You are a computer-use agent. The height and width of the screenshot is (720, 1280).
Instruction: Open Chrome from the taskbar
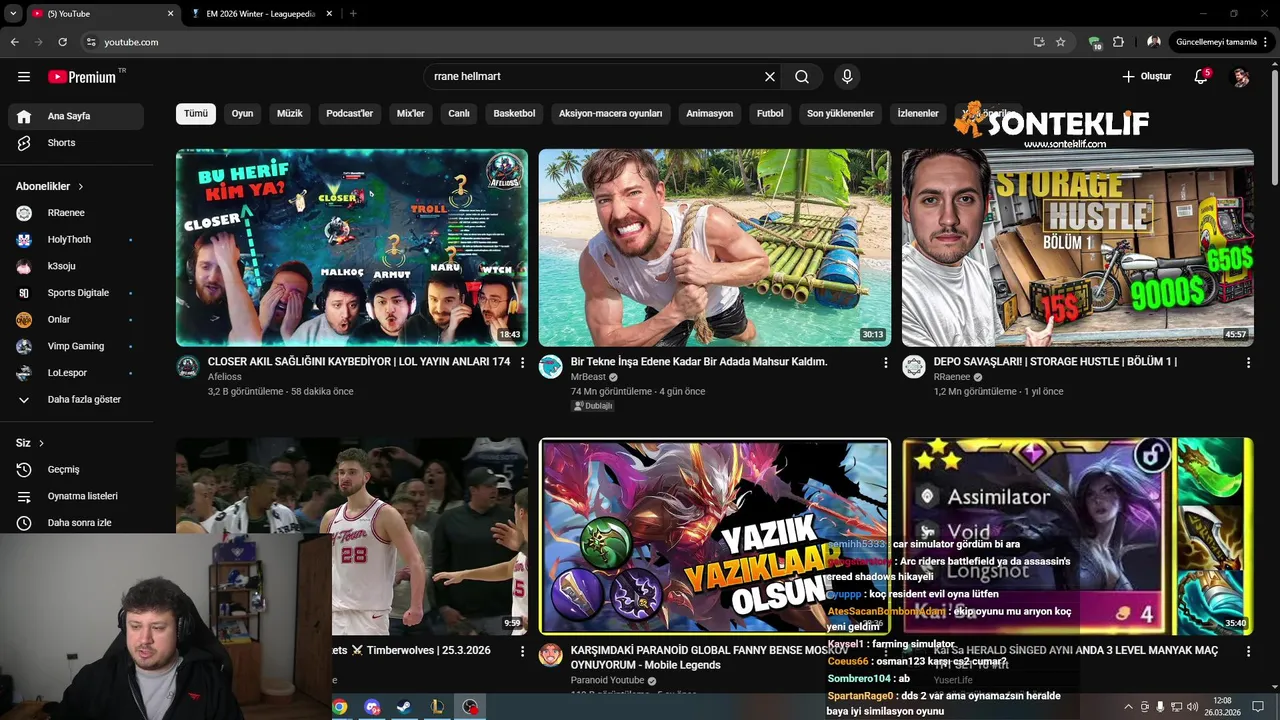pos(340,707)
